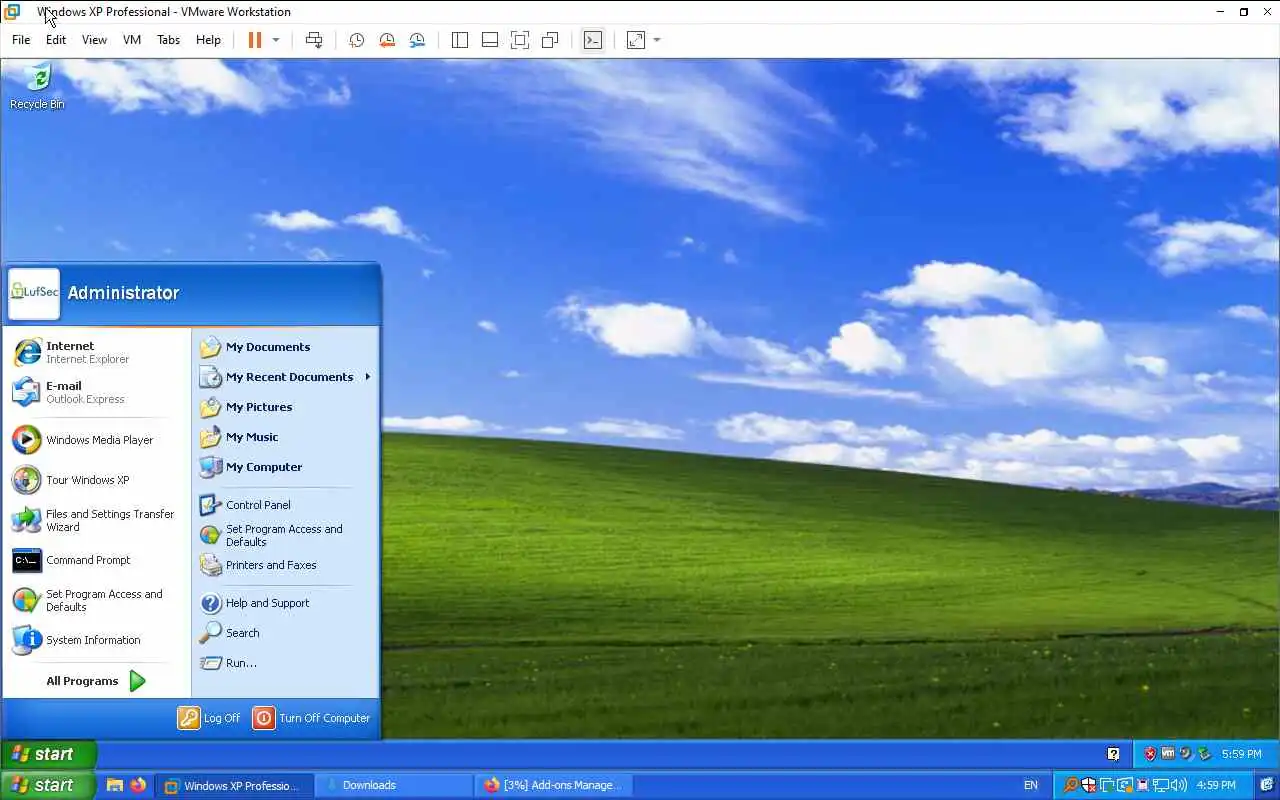Toggle the library sidebar layout icon
The width and height of the screenshot is (1280, 800).
click(460, 40)
